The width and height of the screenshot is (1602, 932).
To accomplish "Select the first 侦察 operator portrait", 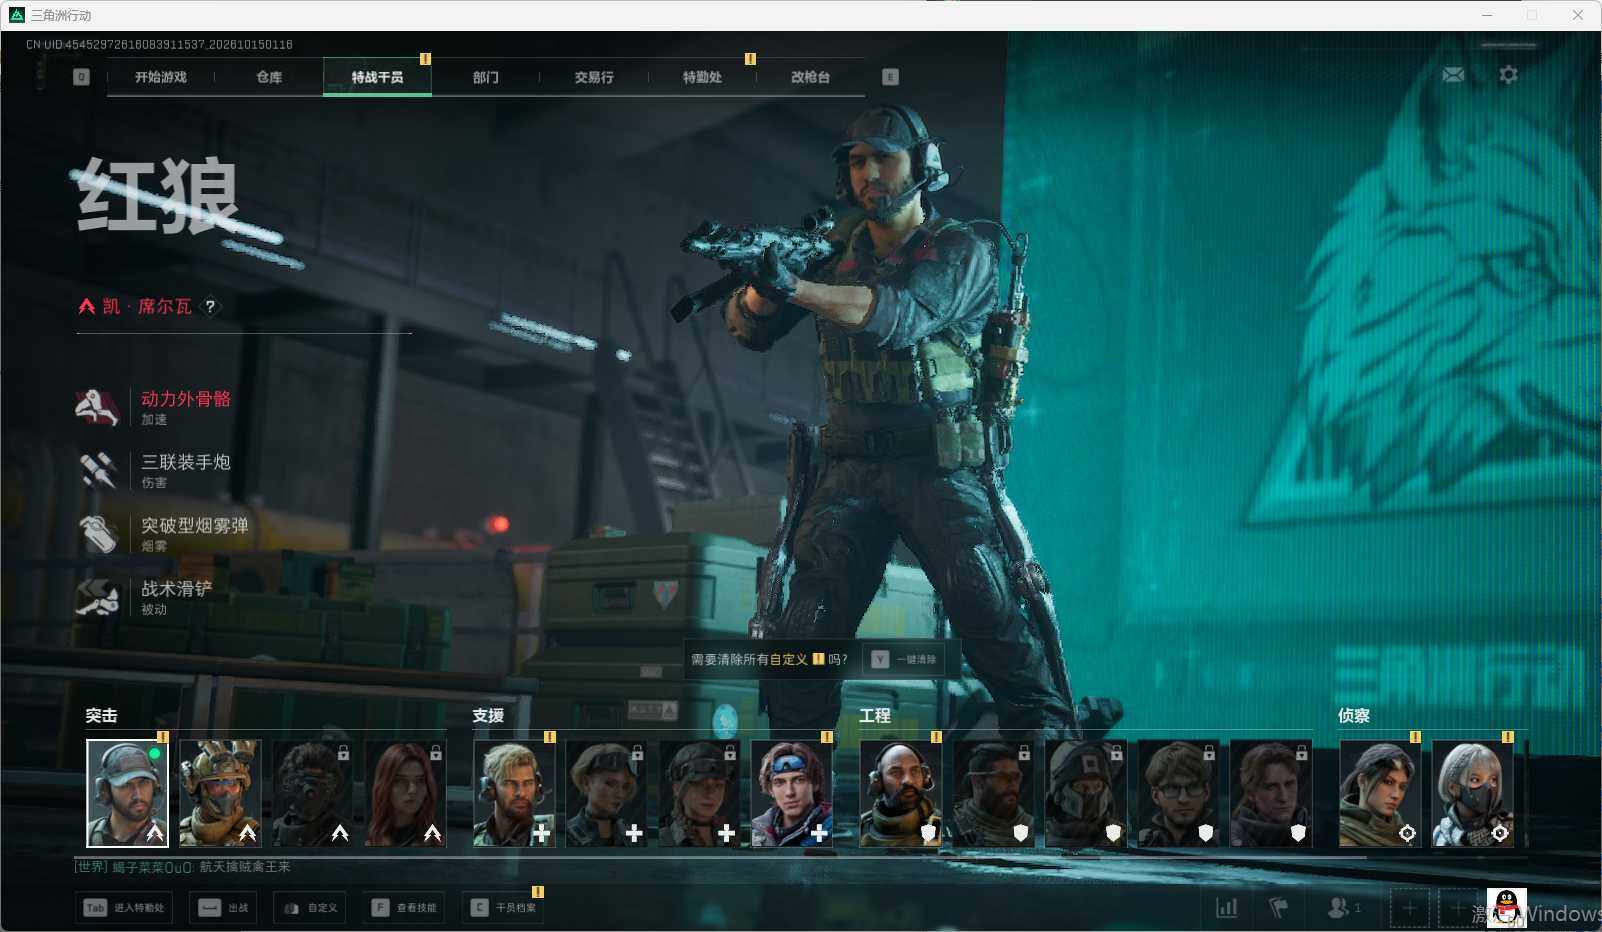I will [x=1380, y=794].
